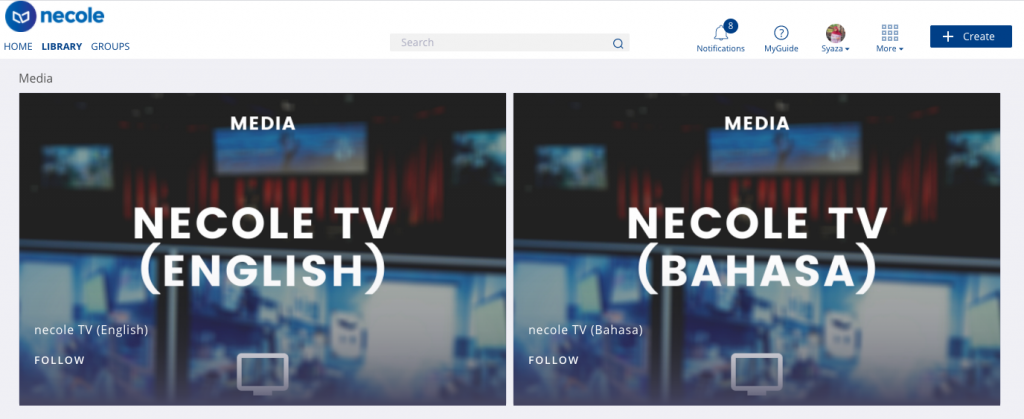The width and height of the screenshot is (1024, 419).
Task: Go to GROUPS
Action: (x=110, y=46)
